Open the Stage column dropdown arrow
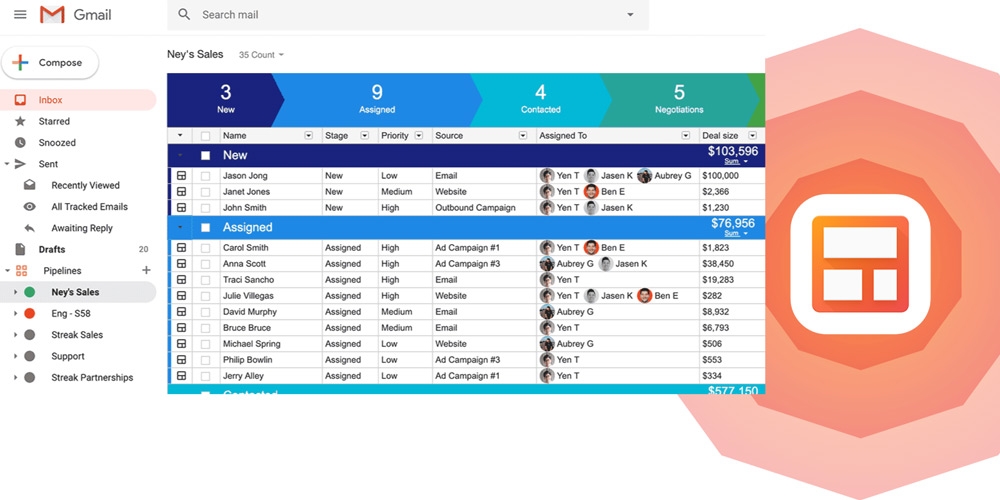1000x500 pixels. pyautogui.click(x=364, y=136)
